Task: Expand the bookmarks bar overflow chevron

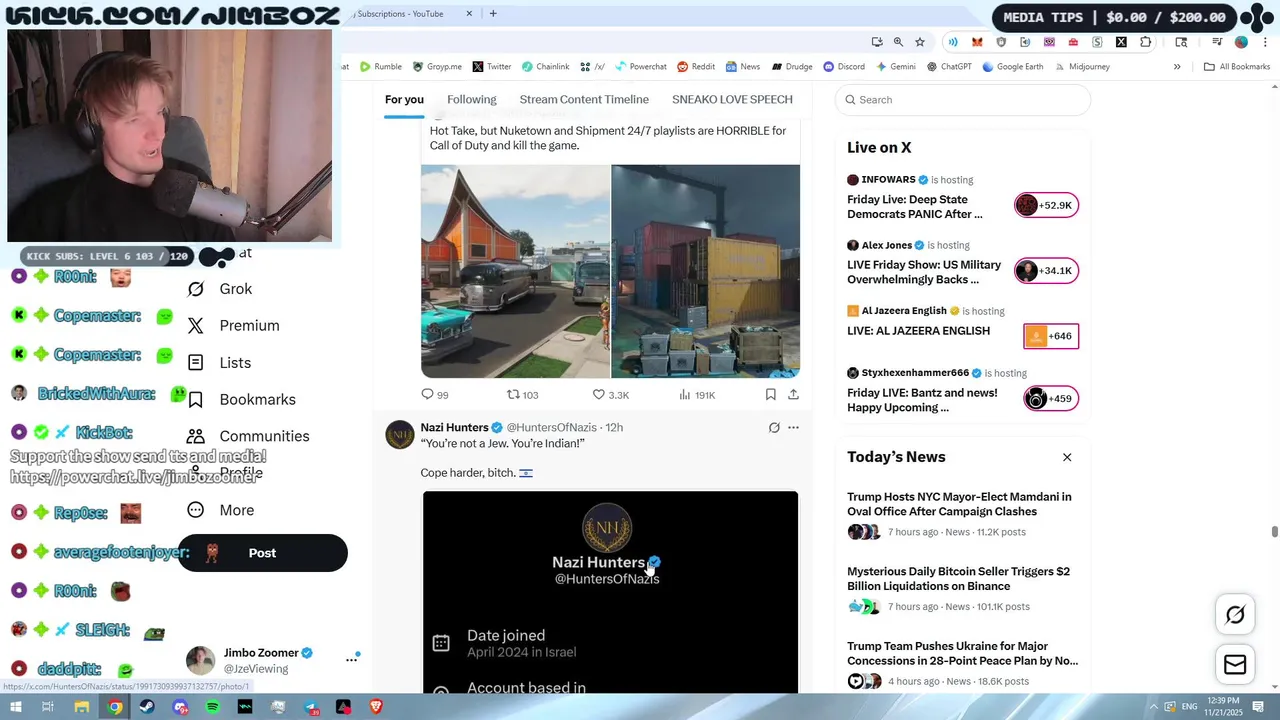Action: (x=1177, y=67)
